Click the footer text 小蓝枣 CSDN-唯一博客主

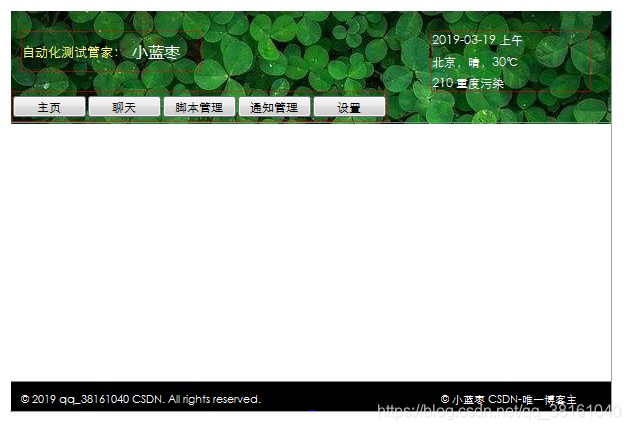(x=509, y=399)
